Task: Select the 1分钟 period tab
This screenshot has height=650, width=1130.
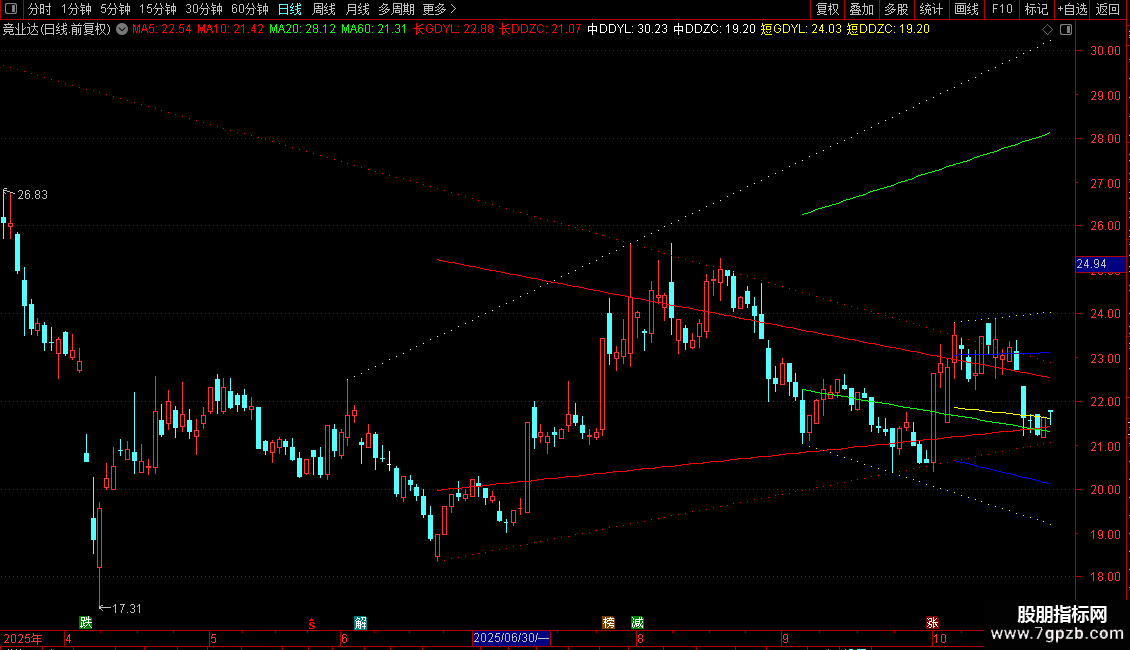Action: 76,9
